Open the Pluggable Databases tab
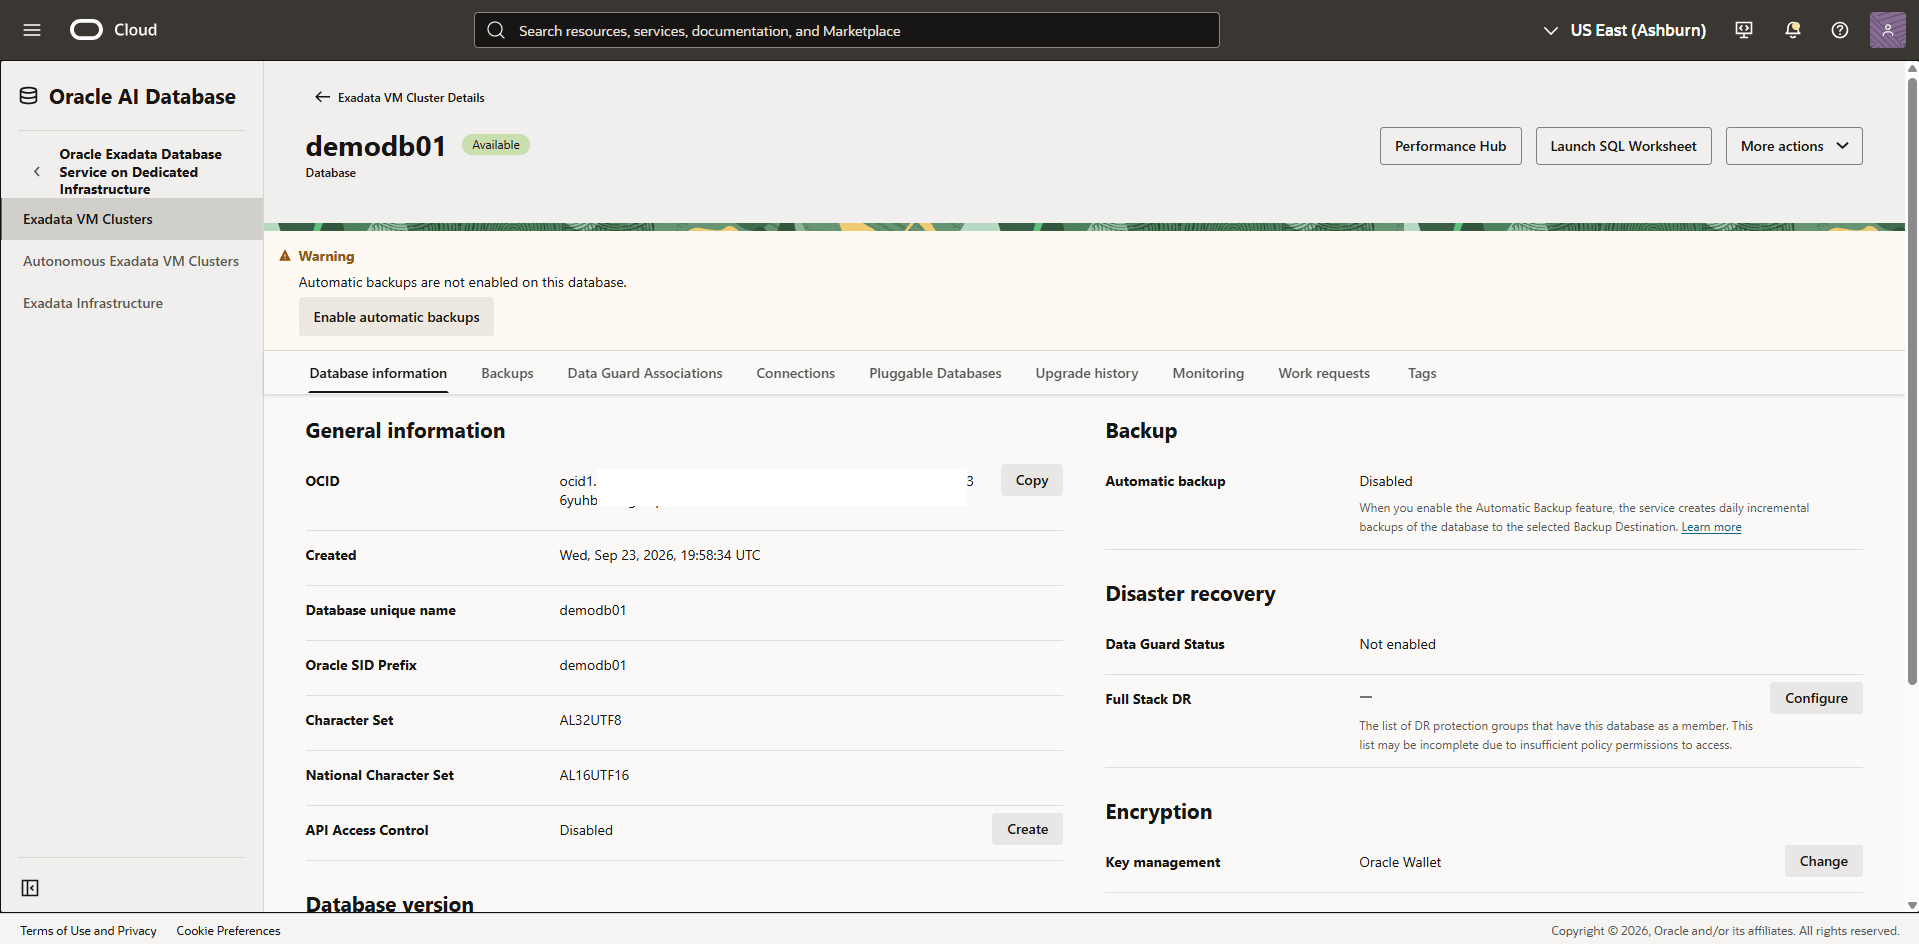This screenshot has height=944, width=1919. tap(935, 373)
